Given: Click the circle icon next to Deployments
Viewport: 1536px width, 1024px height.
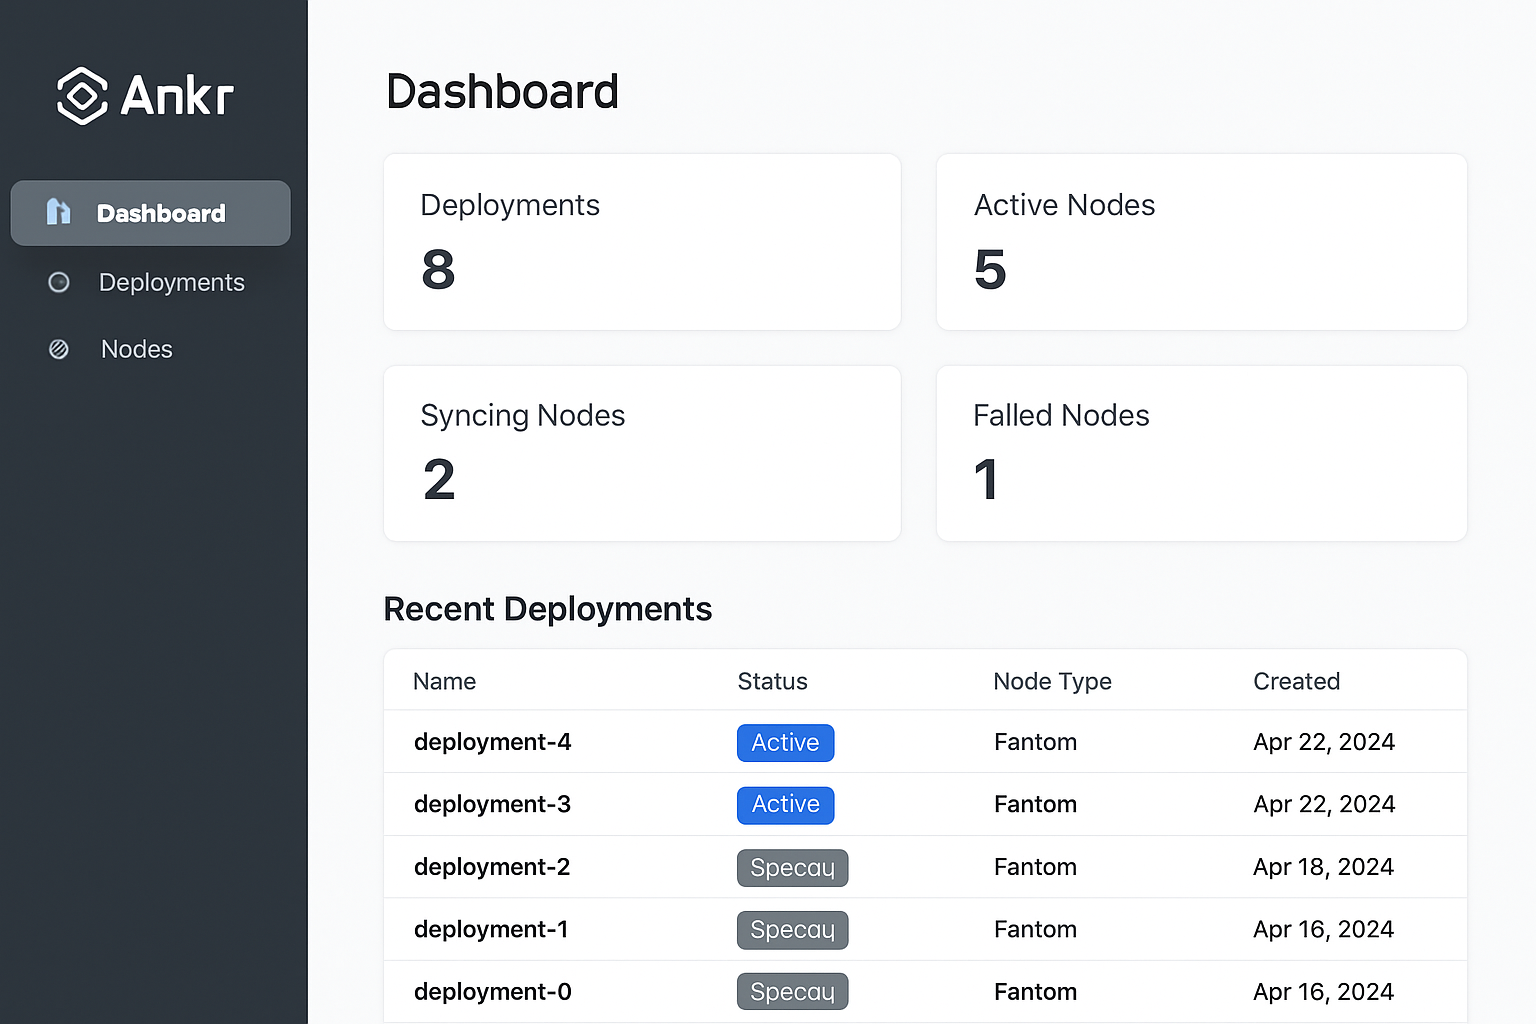Looking at the screenshot, I should tap(59, 282).
